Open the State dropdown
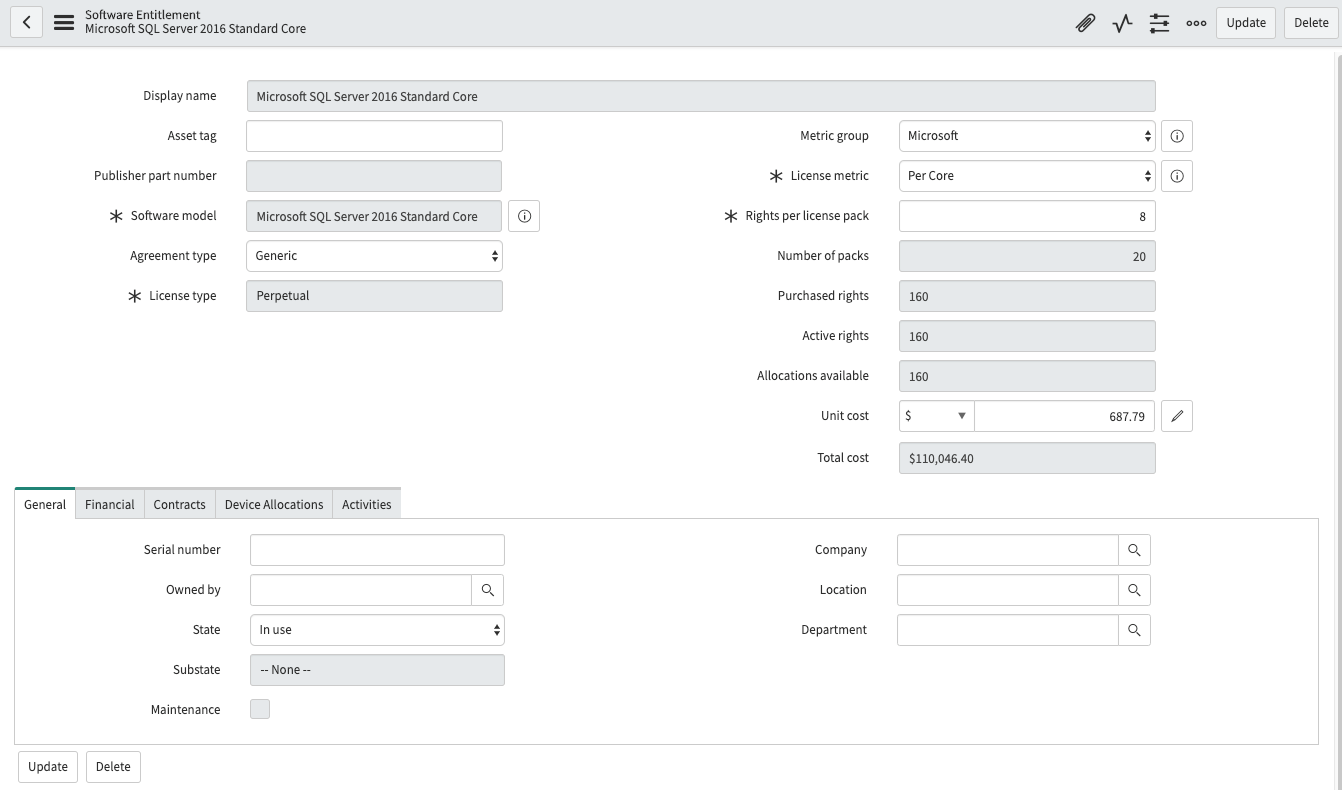1342x790 pixels. (377, 630)
